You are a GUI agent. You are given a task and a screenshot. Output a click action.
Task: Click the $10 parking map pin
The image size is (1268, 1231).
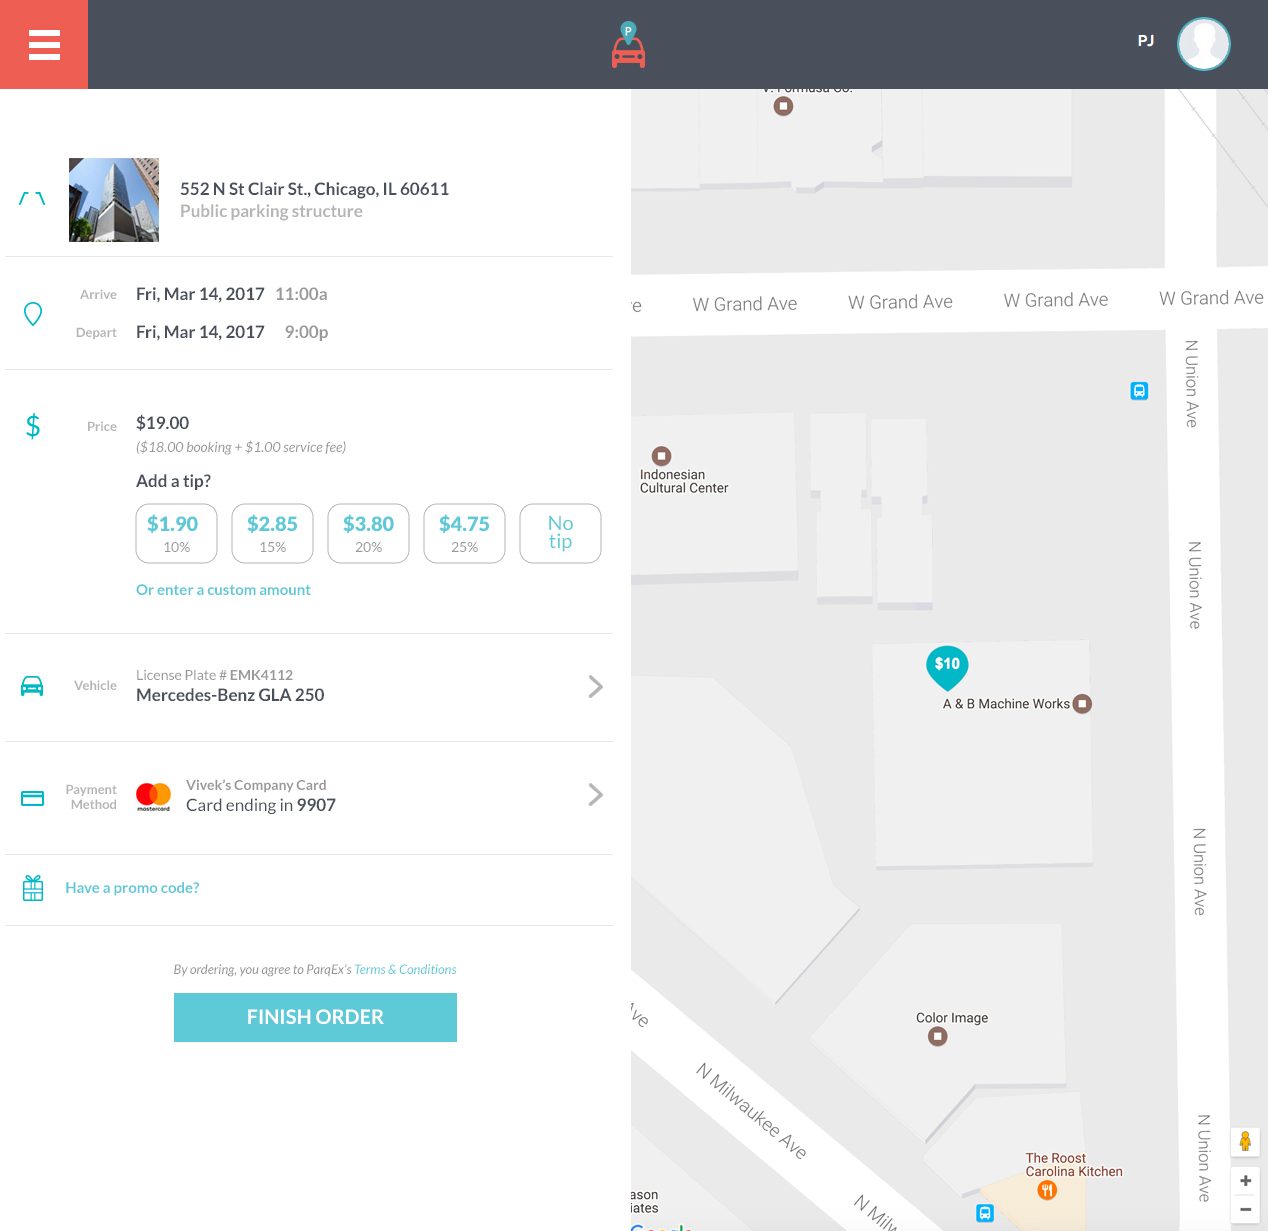(x=947, y=666)
